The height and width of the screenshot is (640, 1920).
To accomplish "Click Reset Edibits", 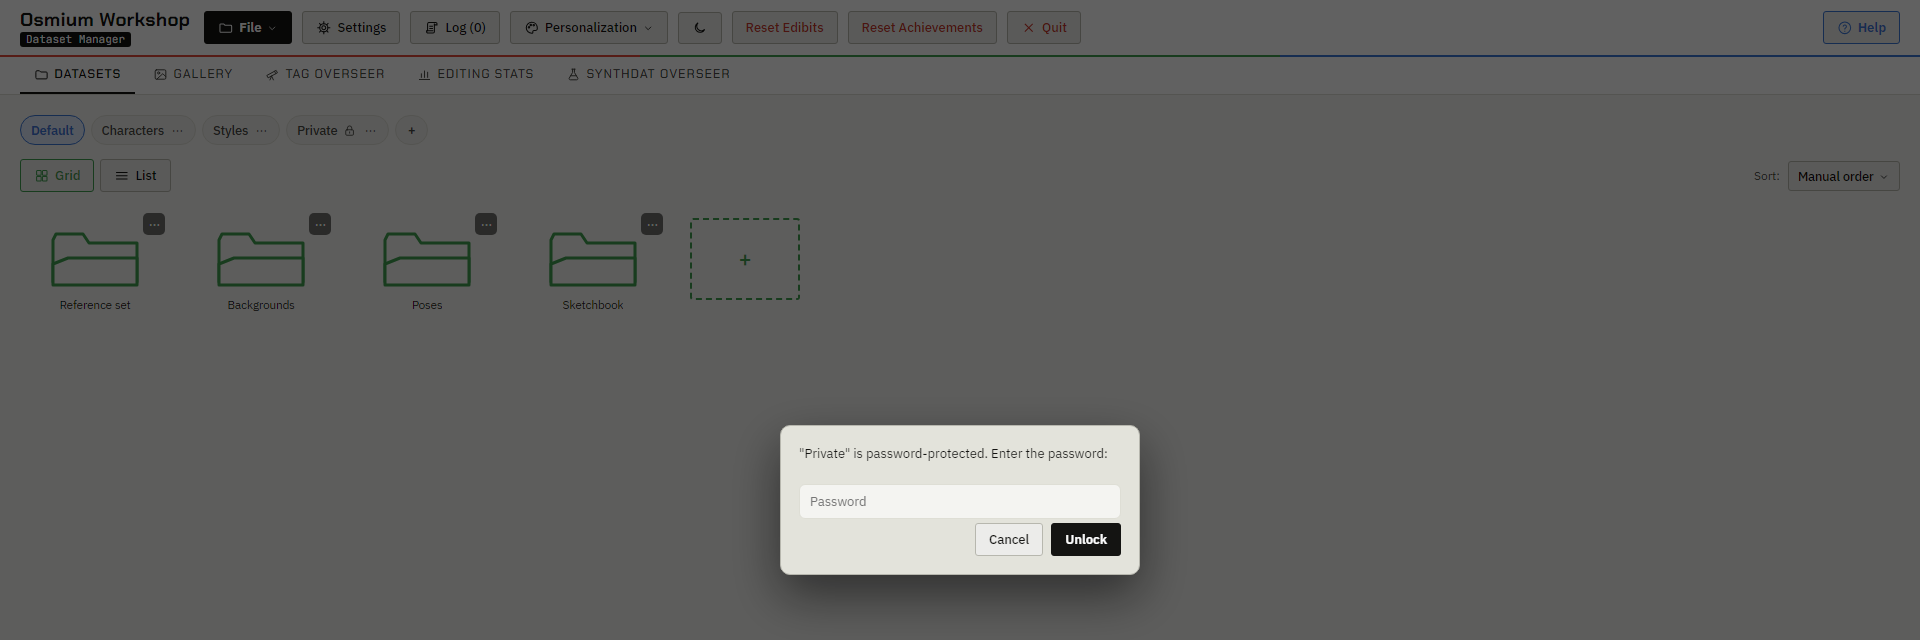I will pos(785,28).
